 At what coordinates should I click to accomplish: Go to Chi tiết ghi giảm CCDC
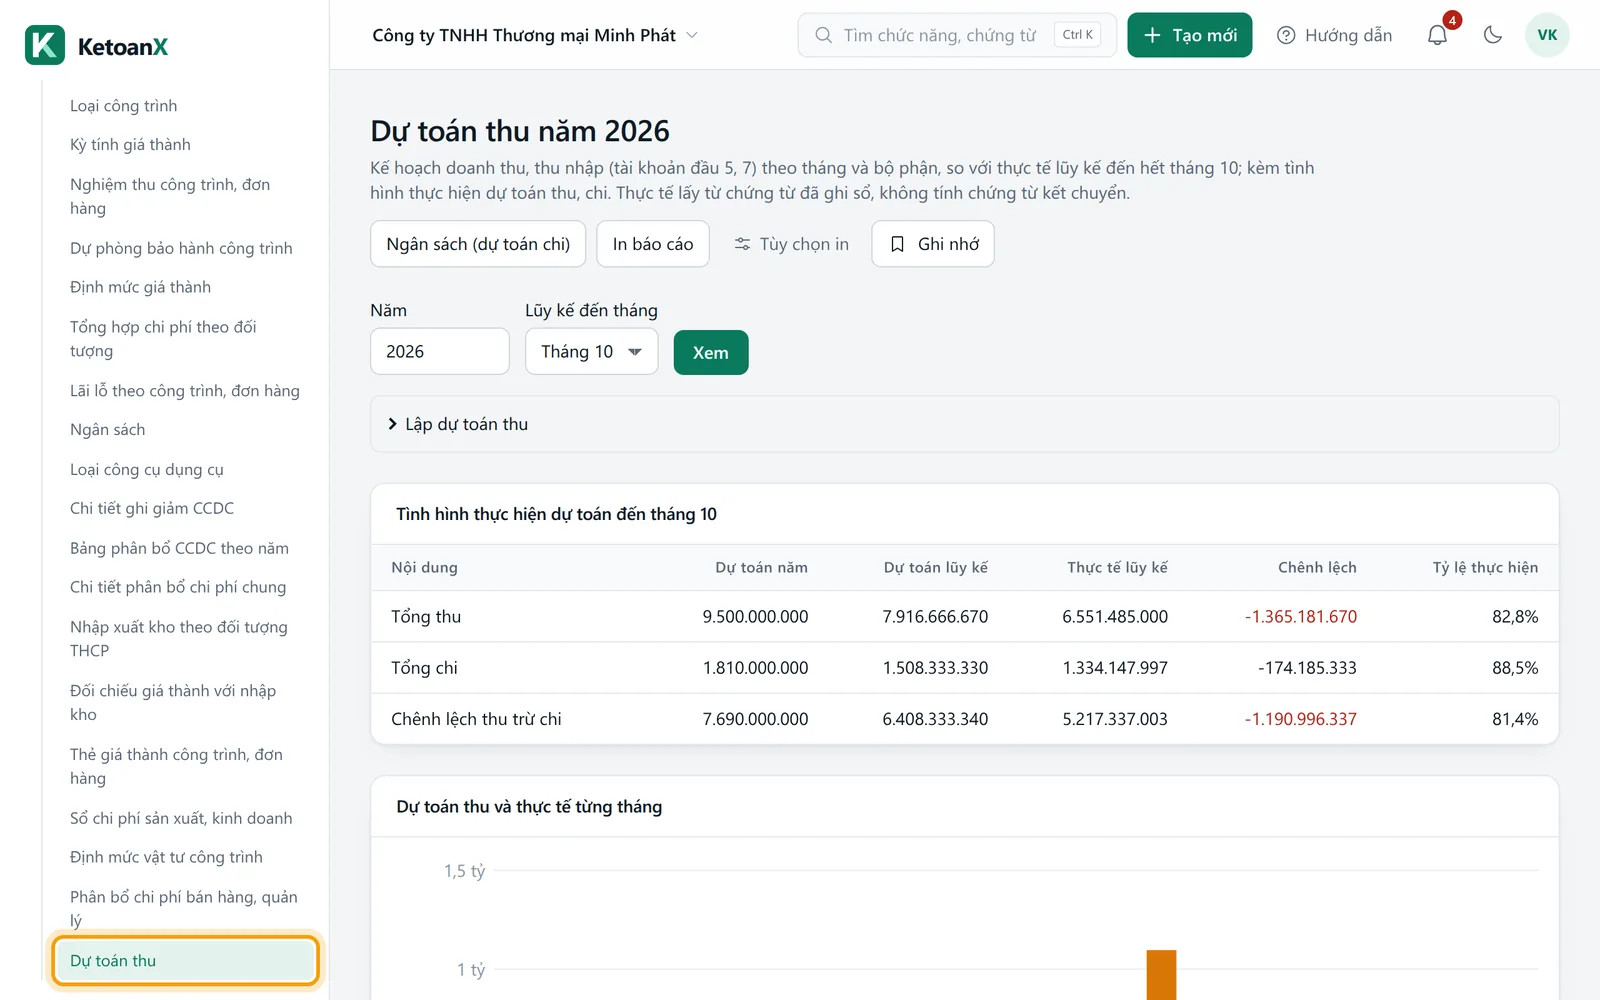tap(152, 509)
